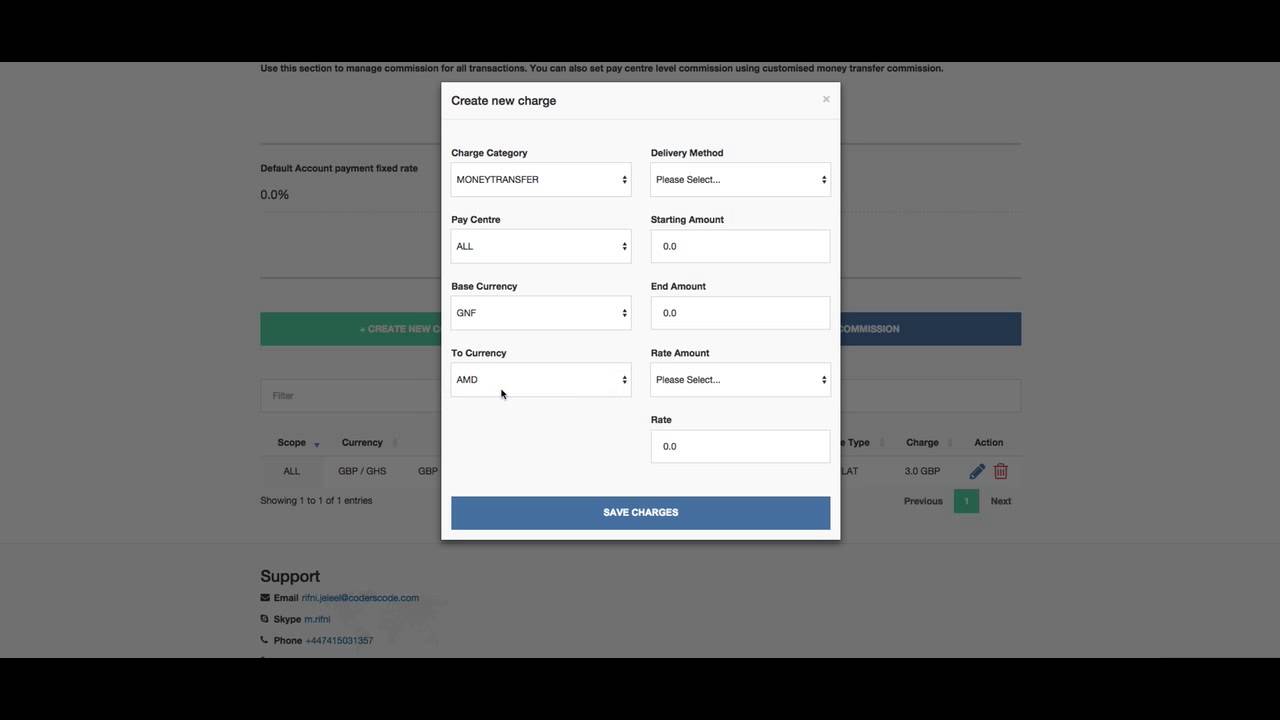
Task: Open the support email address link
Action: pyautogui.click(x=360, y=598)
